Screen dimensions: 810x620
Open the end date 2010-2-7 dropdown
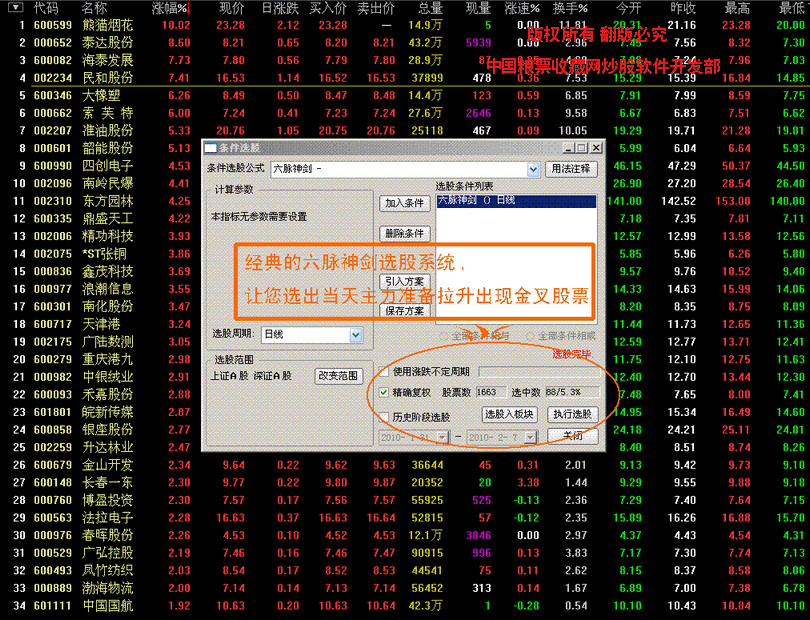531,438
